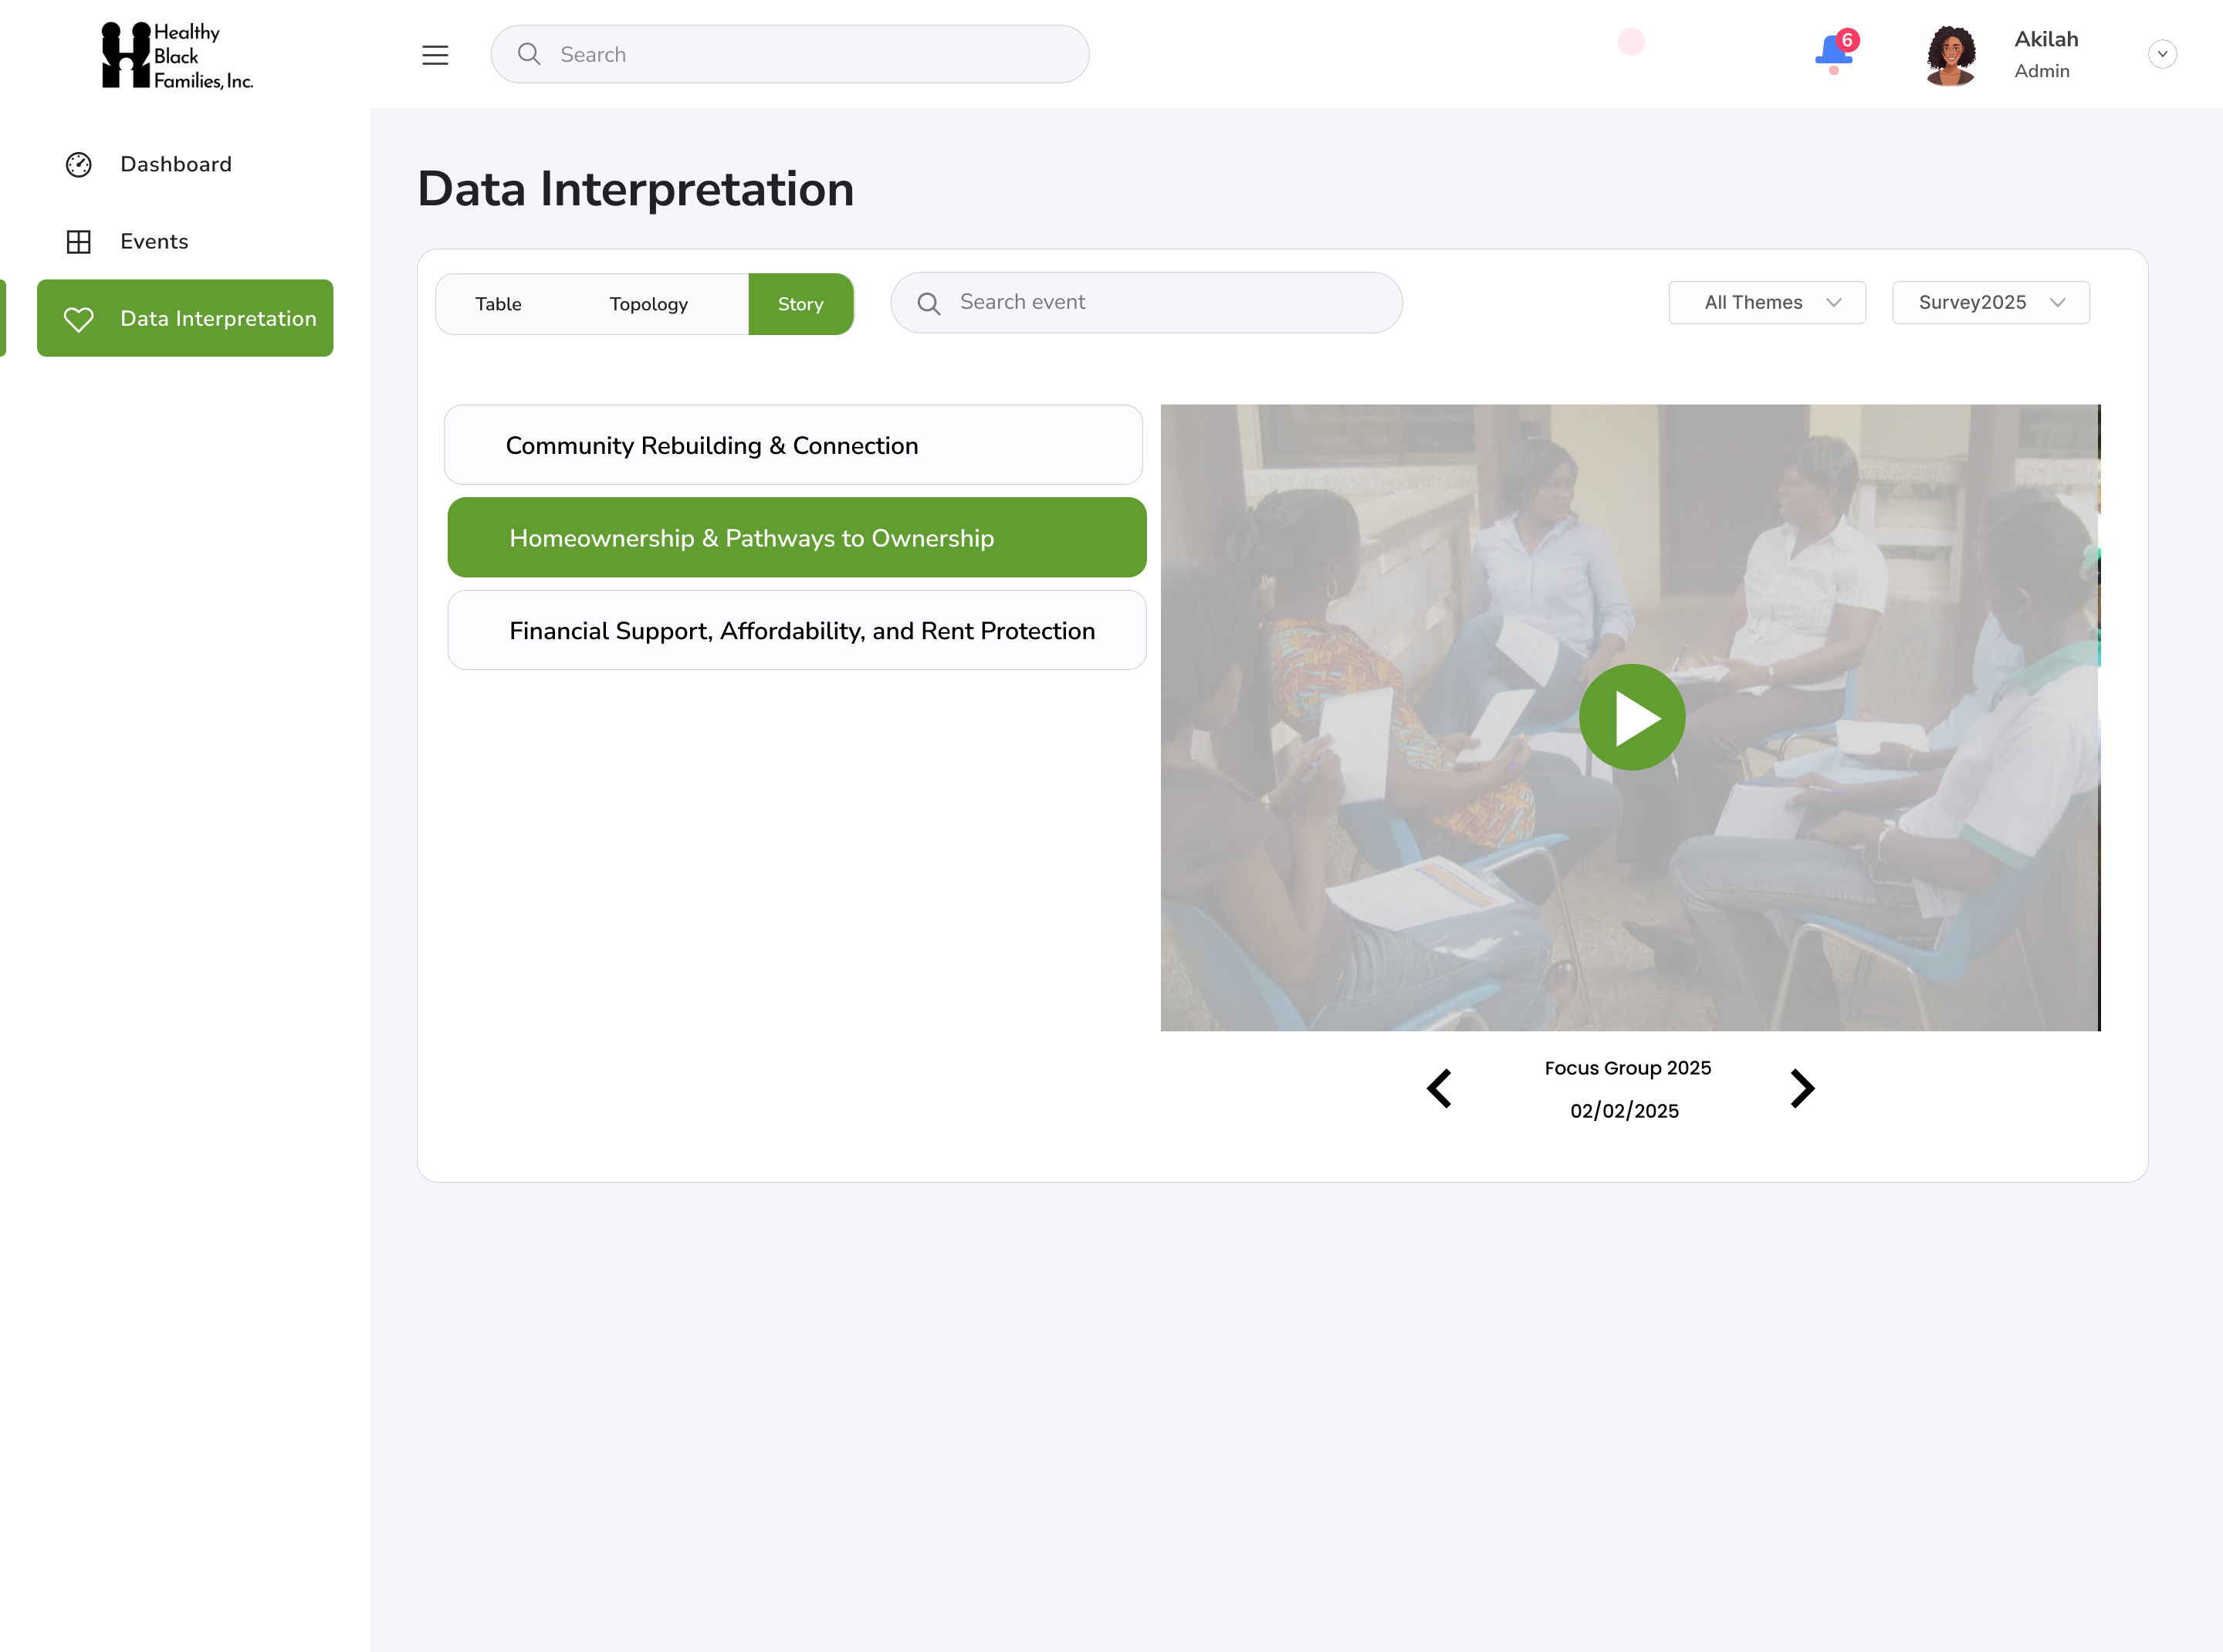The height and width of the screenshot is (1652, 2223).
Task: Go to previous story with left arrow
Action: [x=1439, y=1088]
